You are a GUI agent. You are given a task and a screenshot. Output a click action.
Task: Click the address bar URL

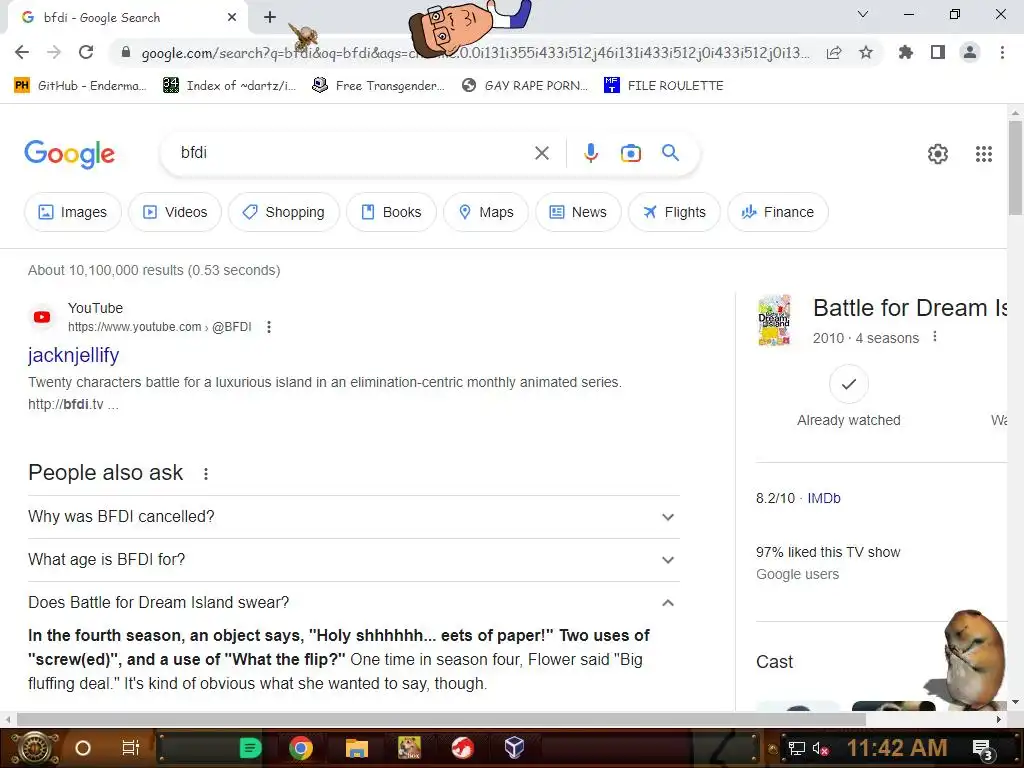(475, 53)
